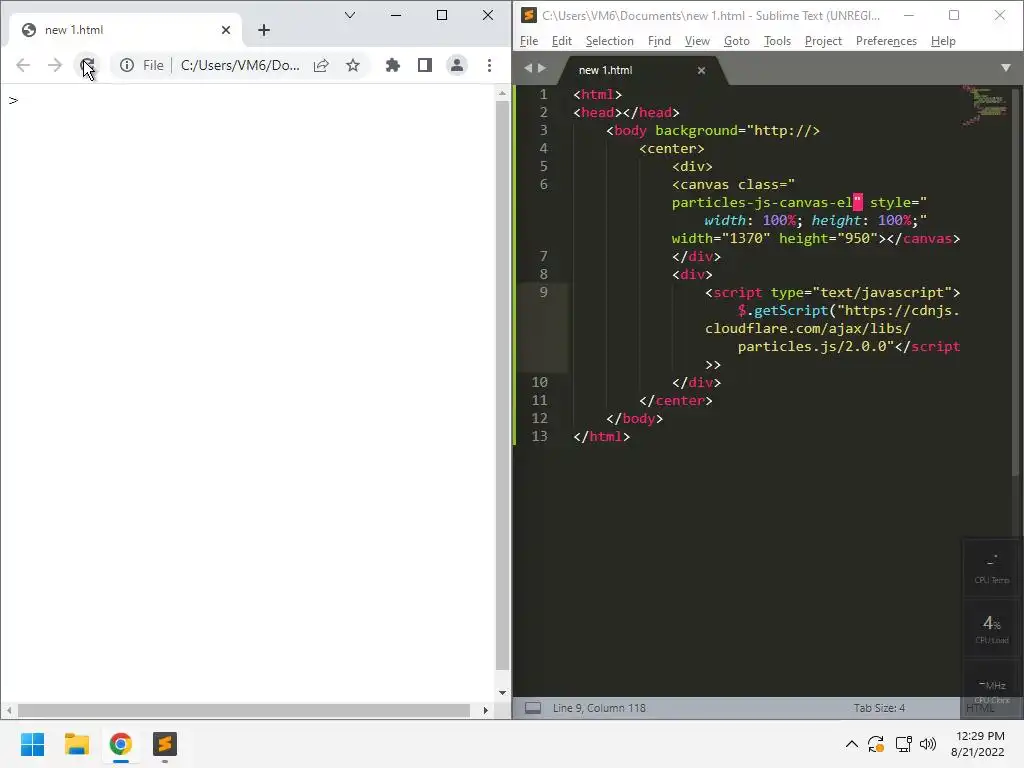Image resolution: width=1024 pixels, height=768 pixels.
Task: Click the Chrome address bar URL
Action: click(x=240, y=65)
